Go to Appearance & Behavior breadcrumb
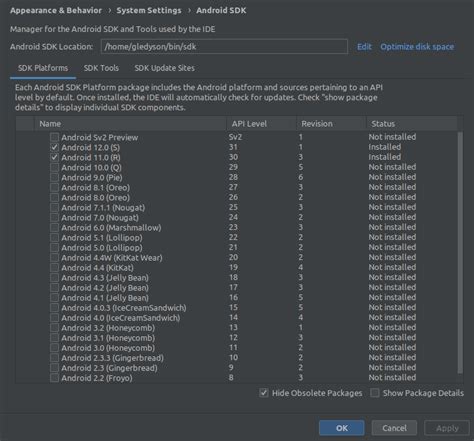This screenshot has width=474, height=441. (x=56, y=10)
